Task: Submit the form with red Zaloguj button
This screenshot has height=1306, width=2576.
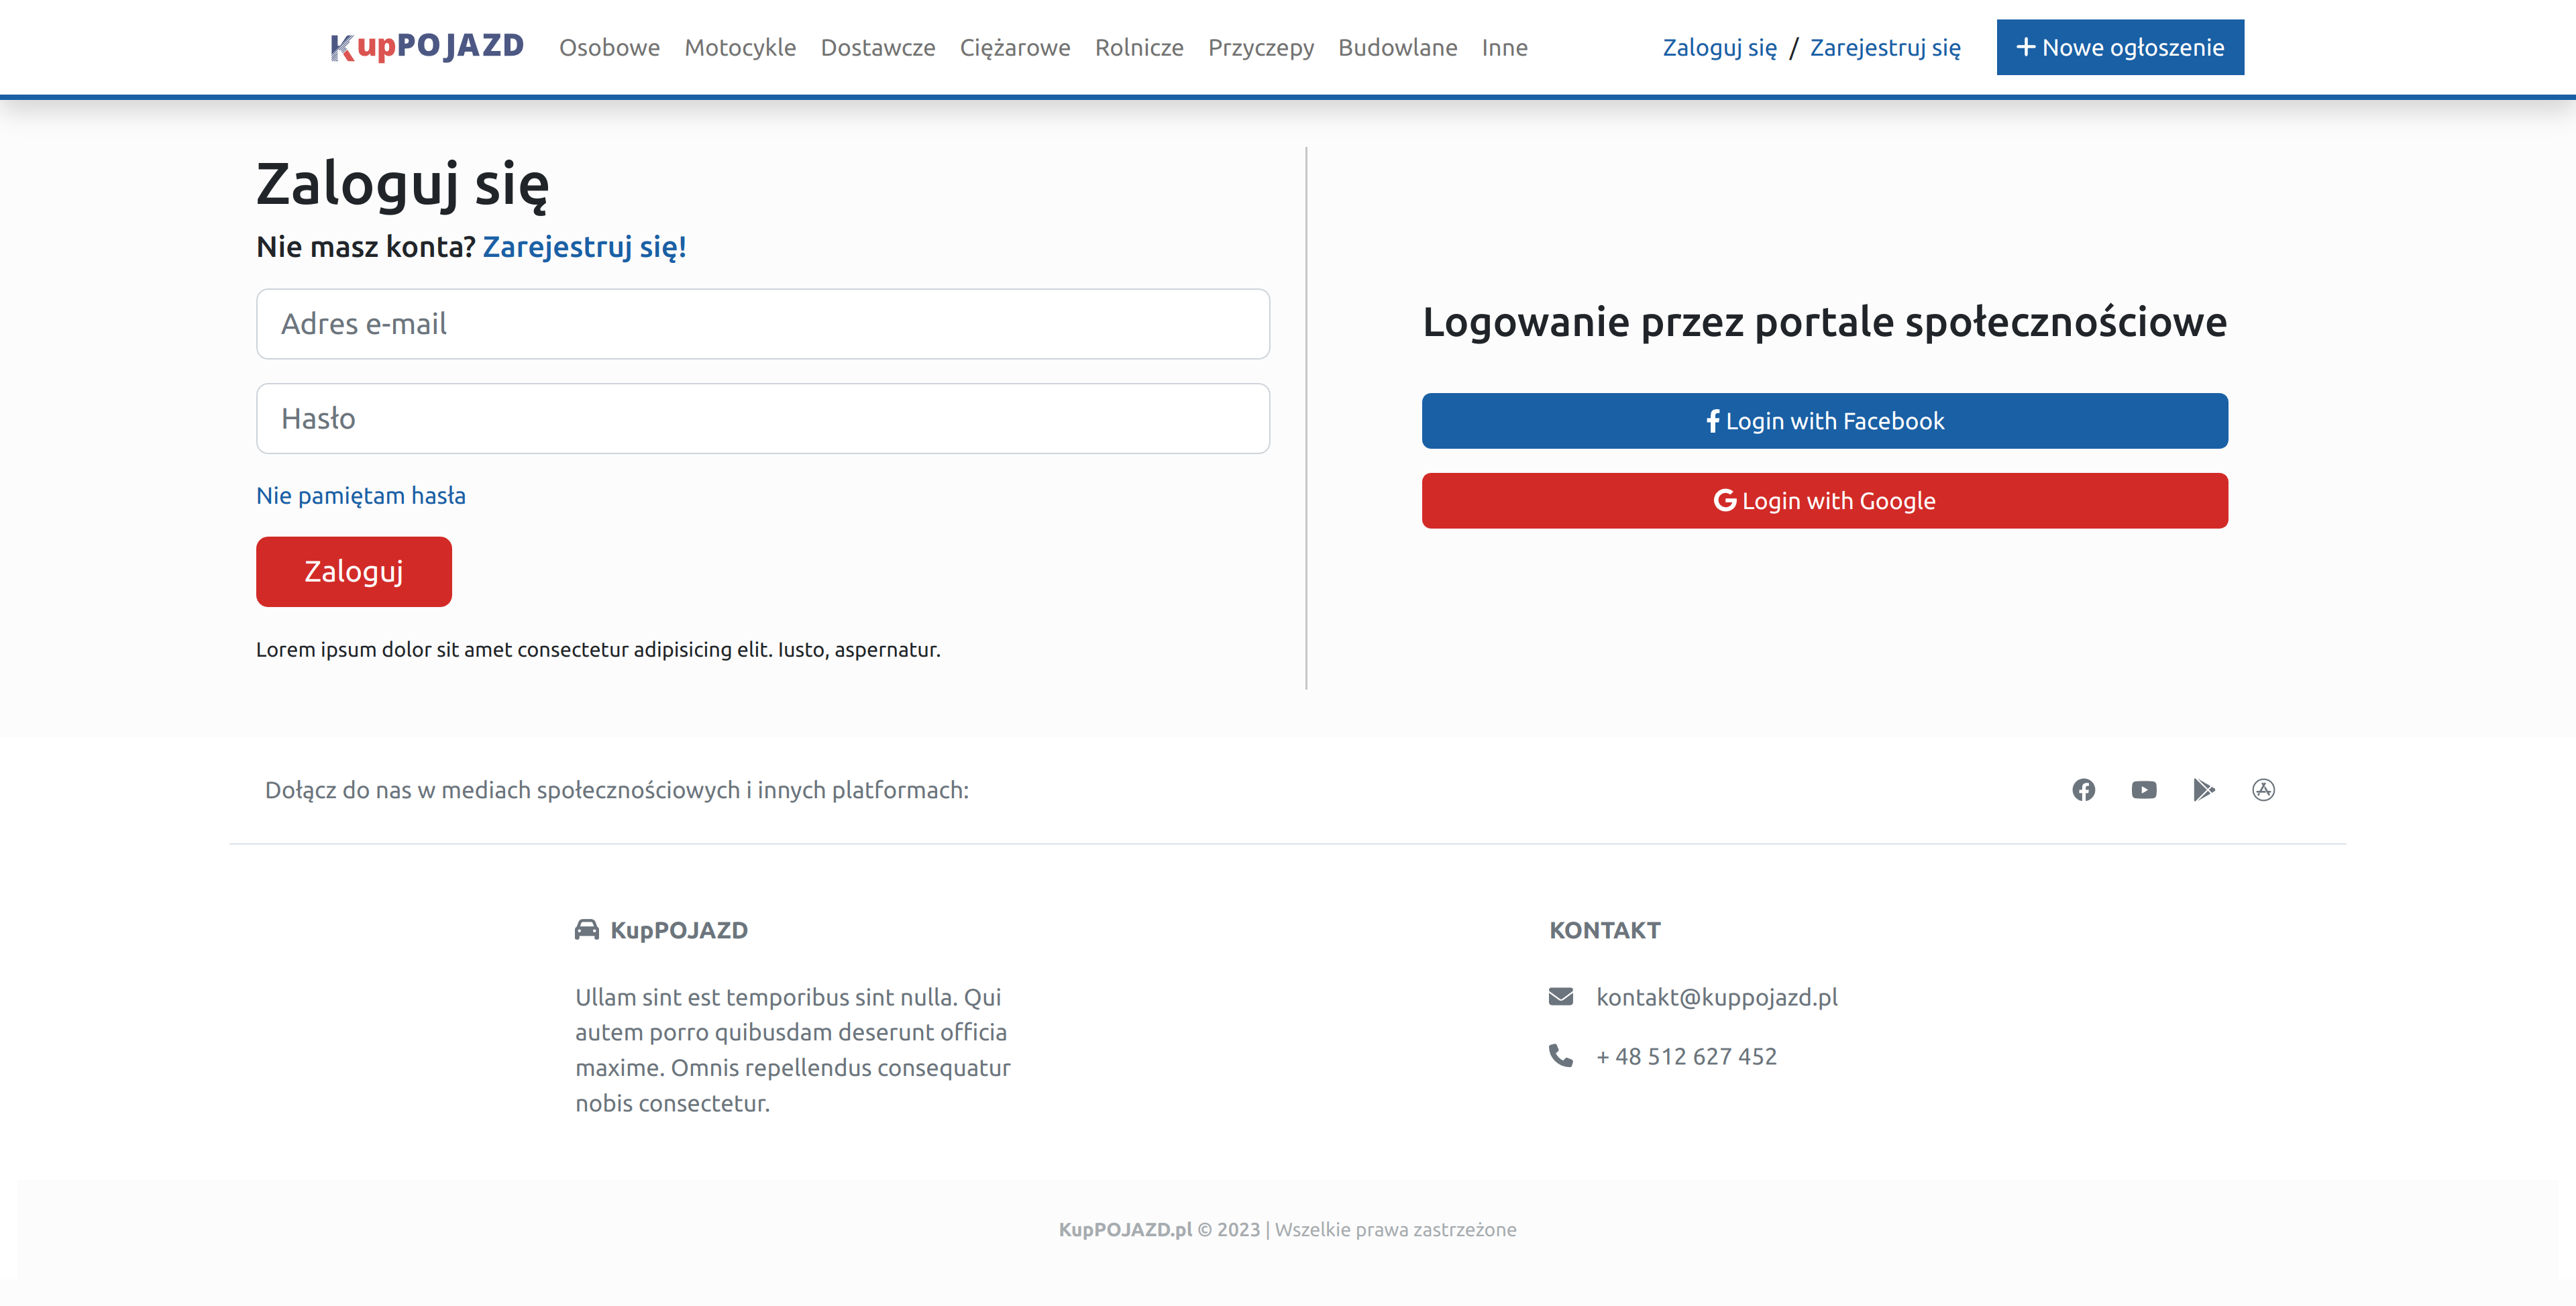Action: pos(354,571)
